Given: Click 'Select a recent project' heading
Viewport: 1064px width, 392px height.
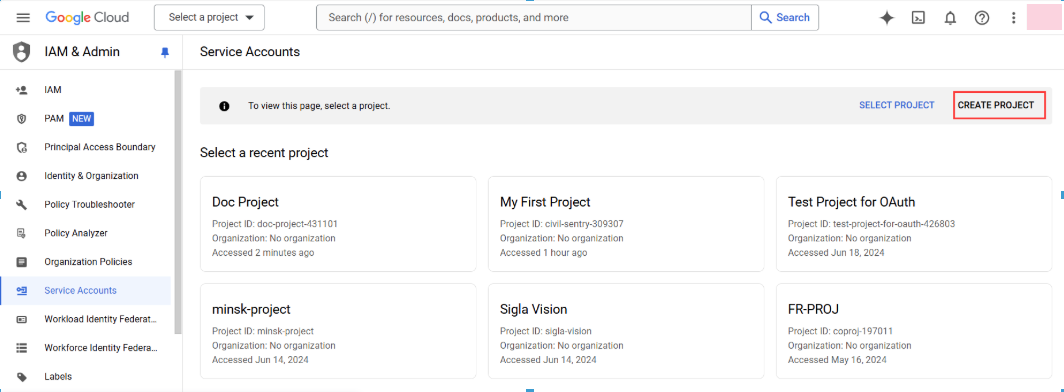Looking at the screenshot, I should 264,153.
